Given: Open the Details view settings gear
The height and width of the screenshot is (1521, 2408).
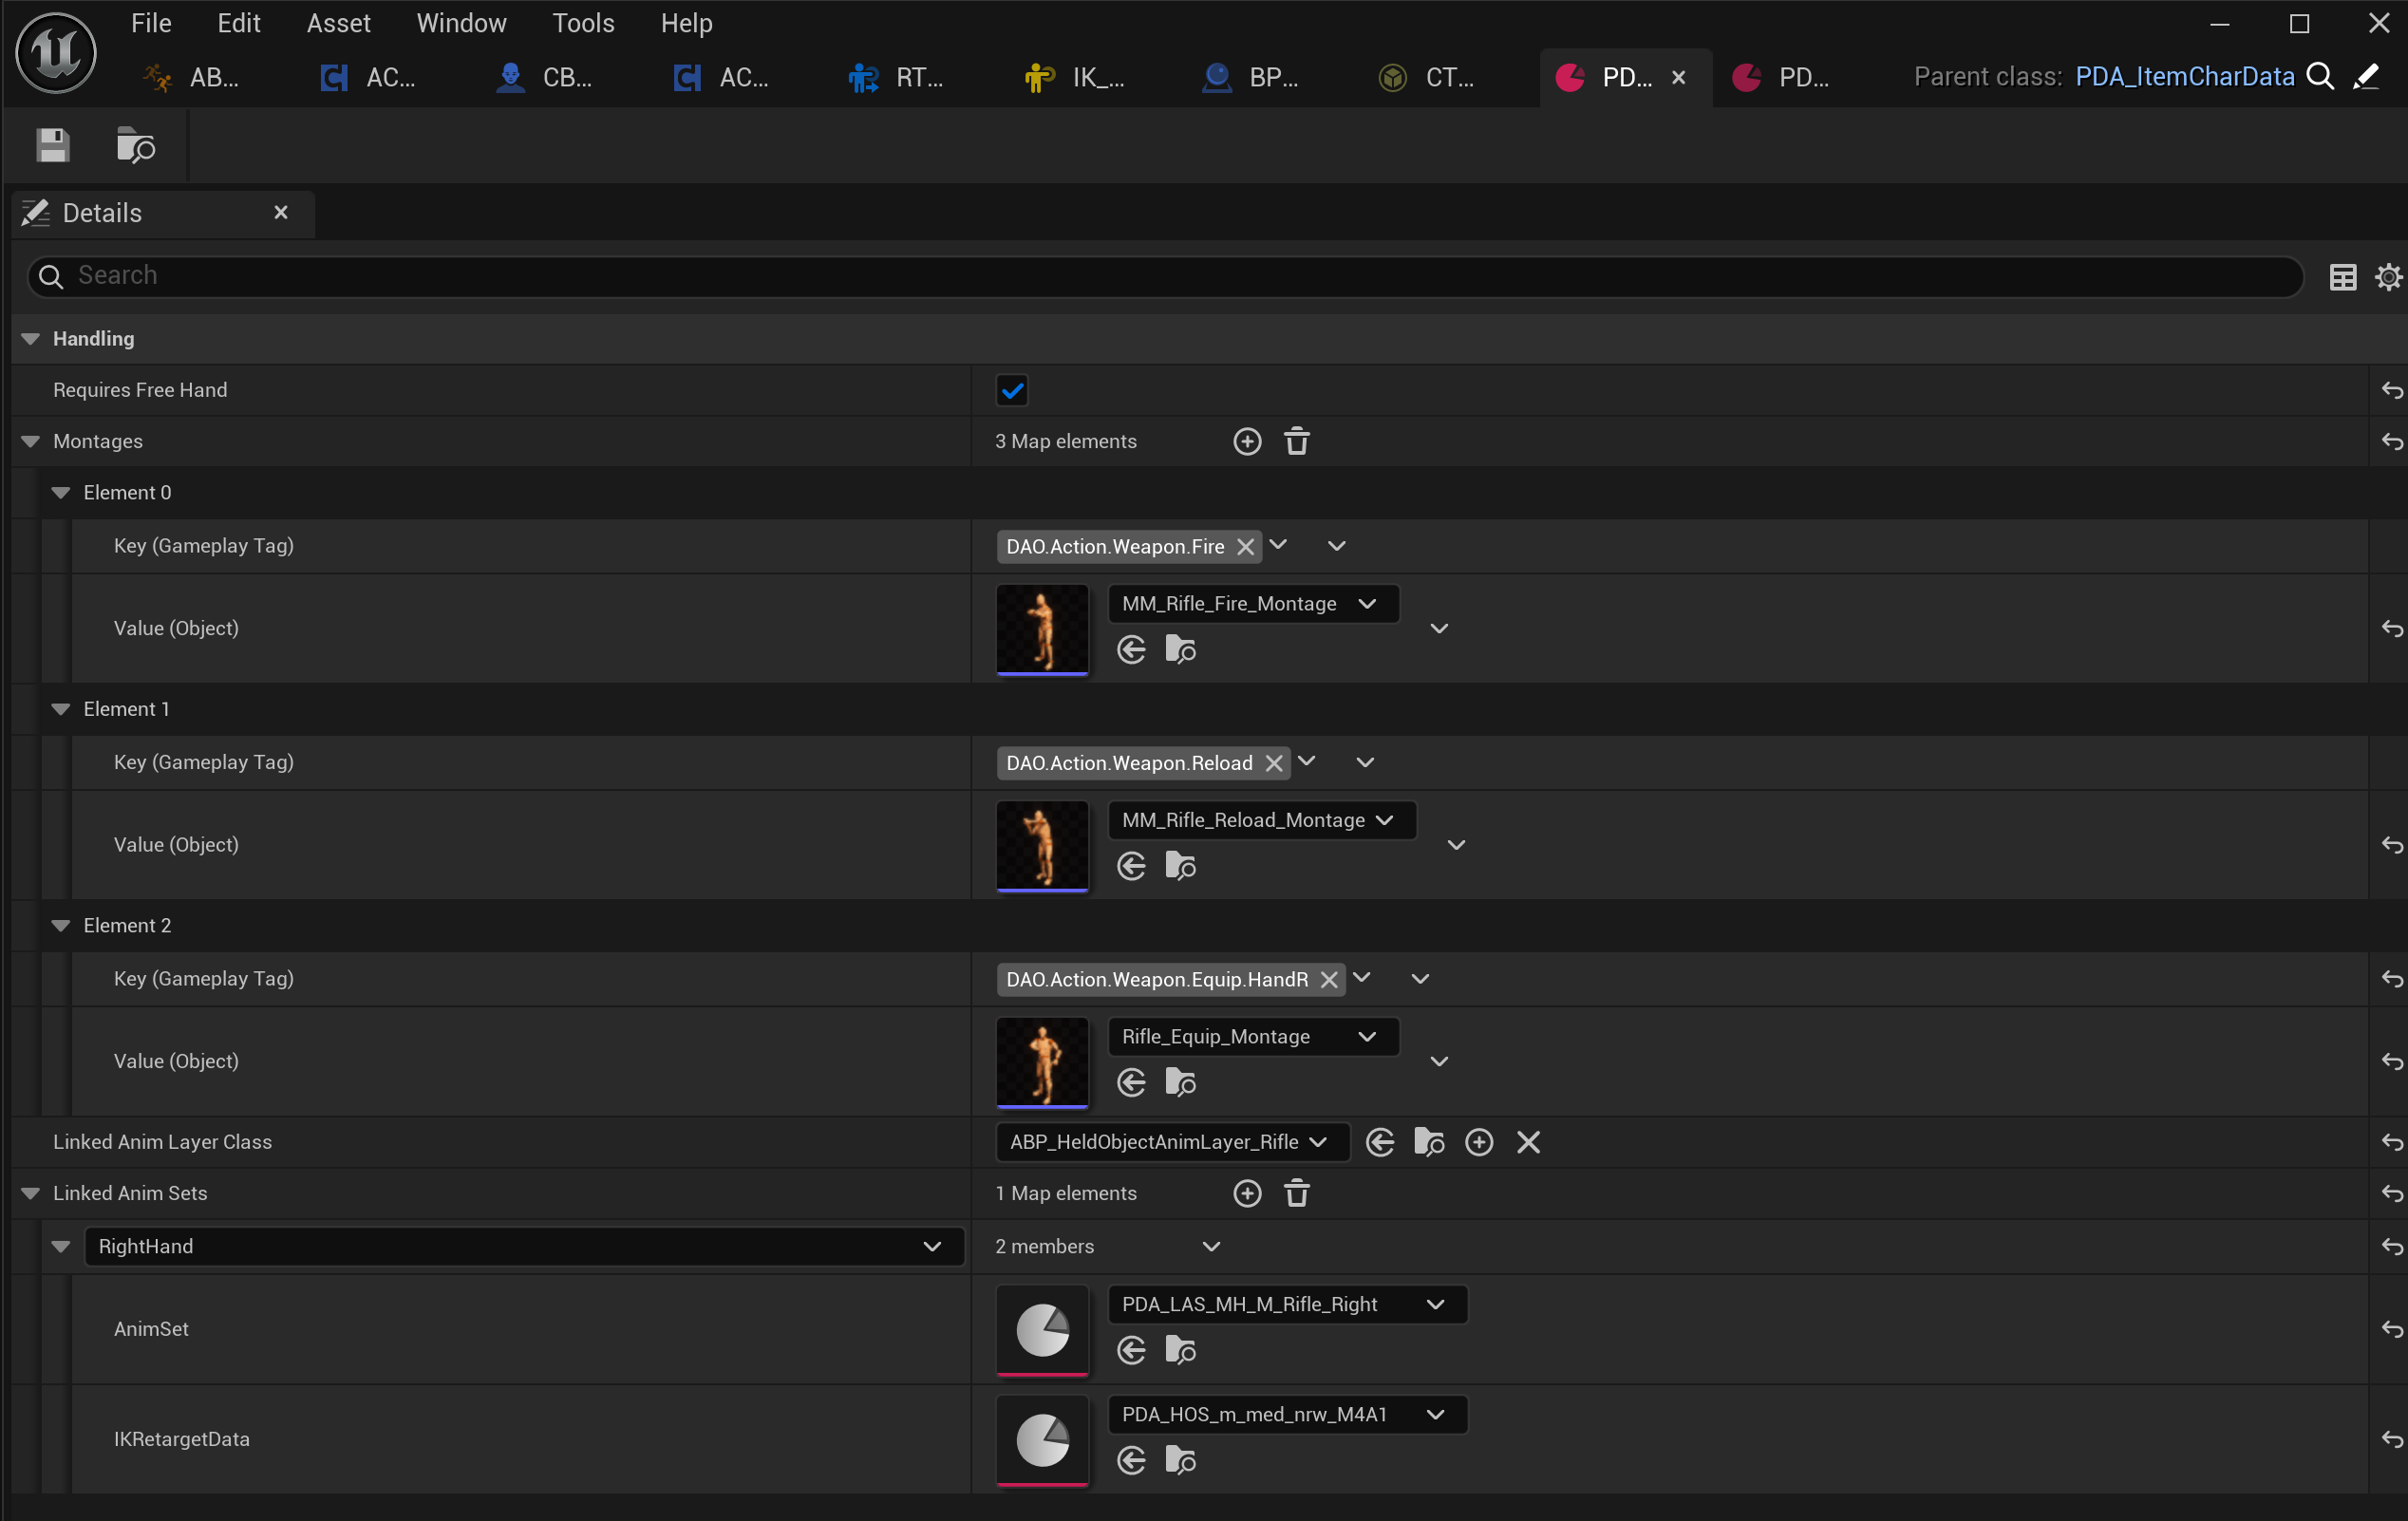Looking at the screenshot, I should (2388, 277).
